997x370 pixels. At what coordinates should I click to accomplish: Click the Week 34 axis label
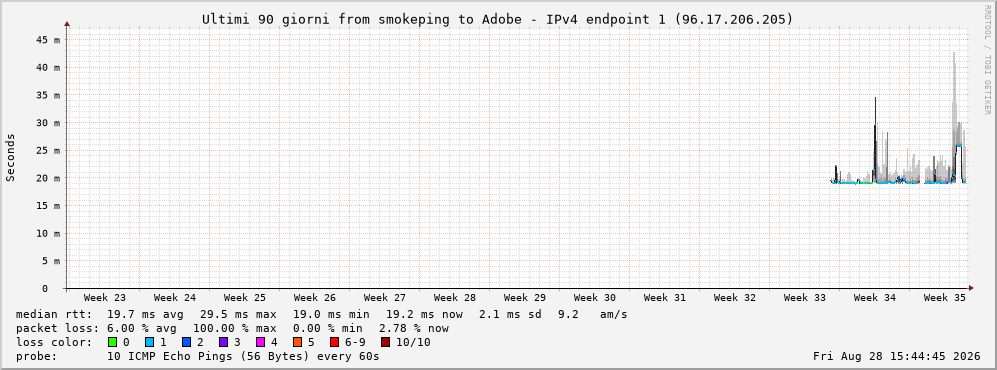point(874,298)
